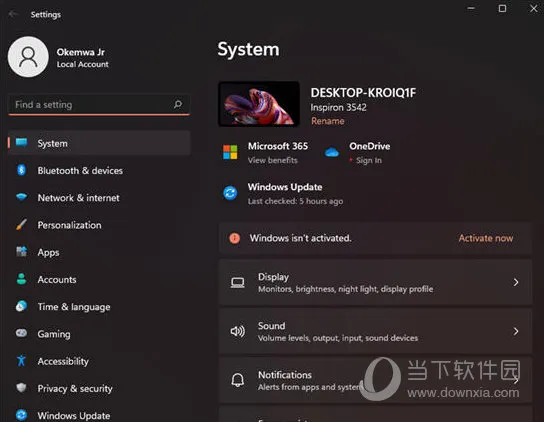Click the OneDrive cloud icon
The image size is (544, 422).
coord(332,152)
